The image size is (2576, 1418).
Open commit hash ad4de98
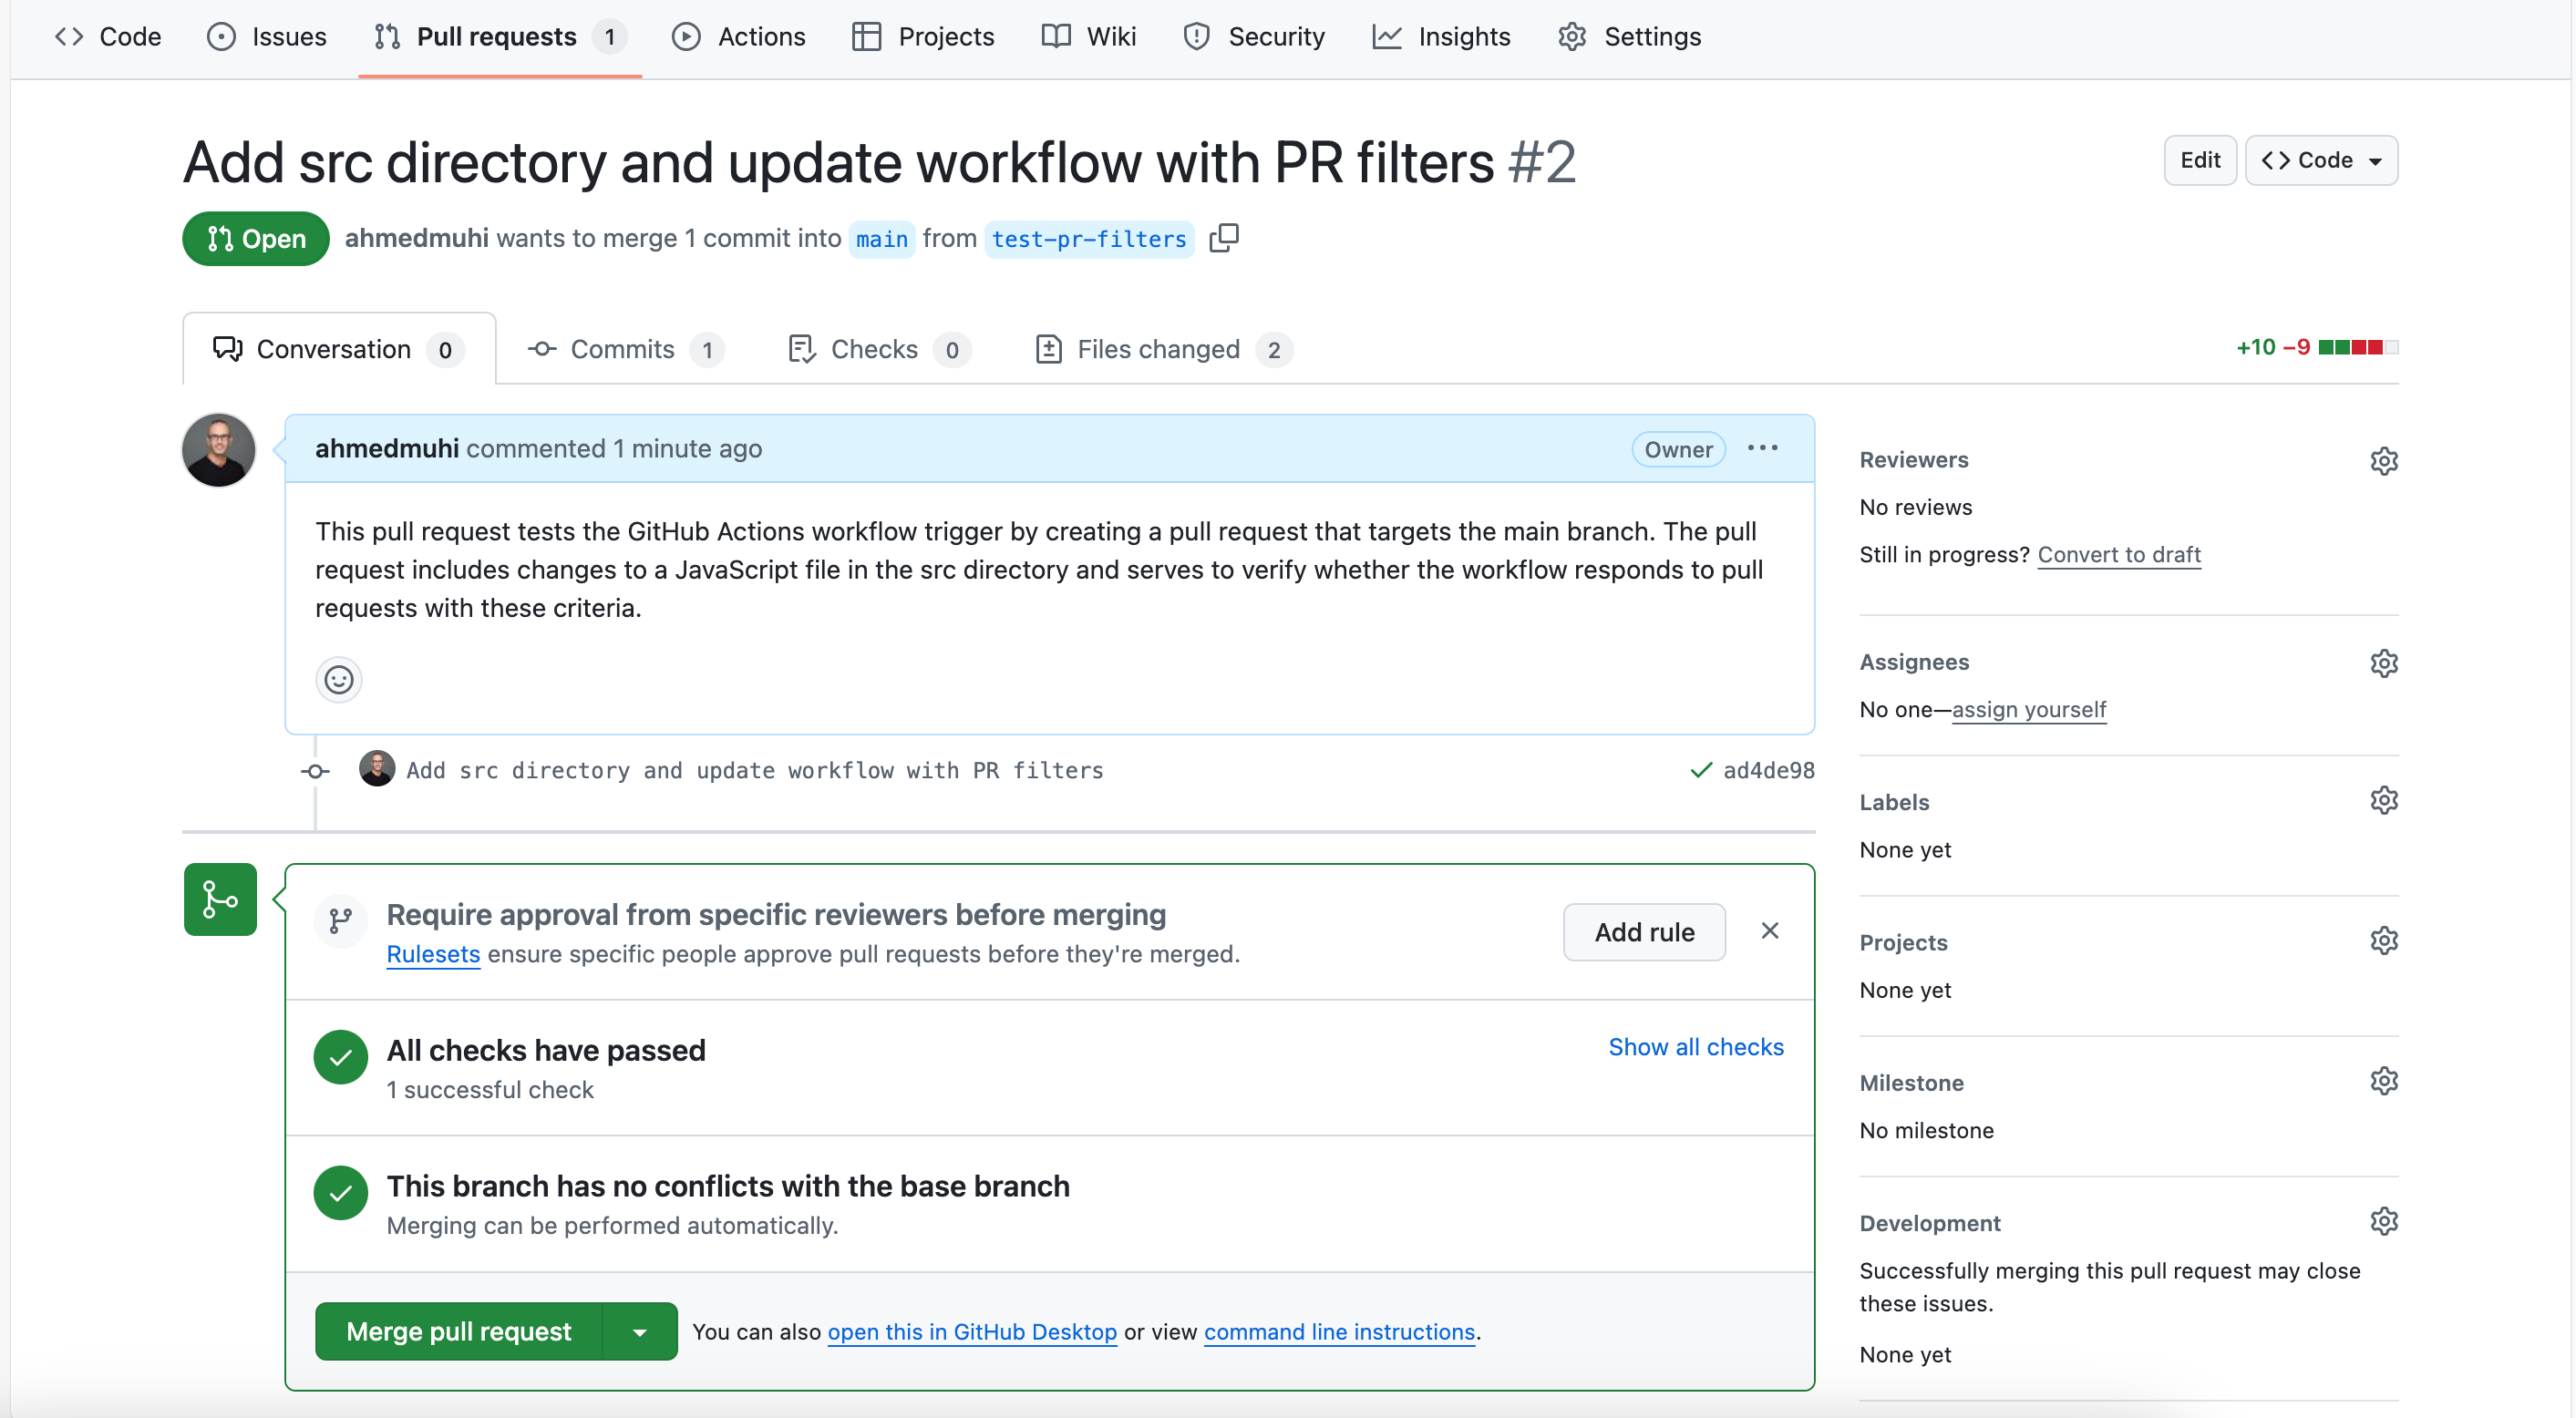click(x=1768, y=770)
